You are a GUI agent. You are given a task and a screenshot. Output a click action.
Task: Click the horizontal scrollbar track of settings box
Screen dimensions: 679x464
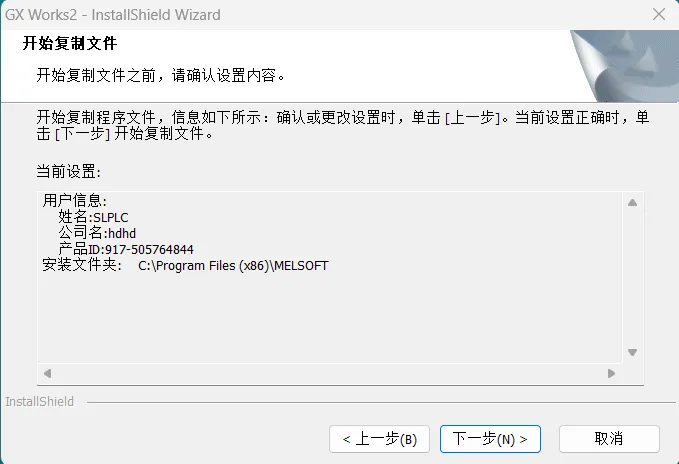point(329,373)
